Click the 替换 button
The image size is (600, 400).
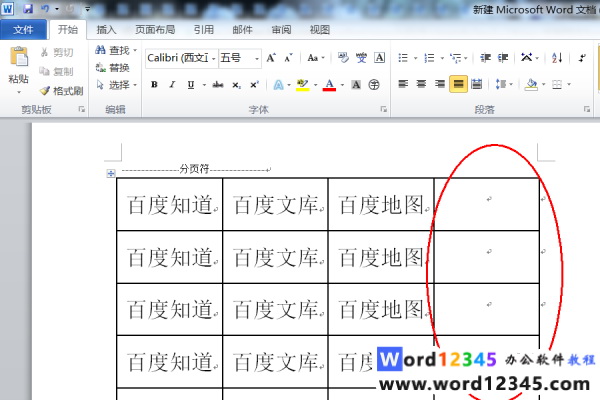[x=112, y=68]
